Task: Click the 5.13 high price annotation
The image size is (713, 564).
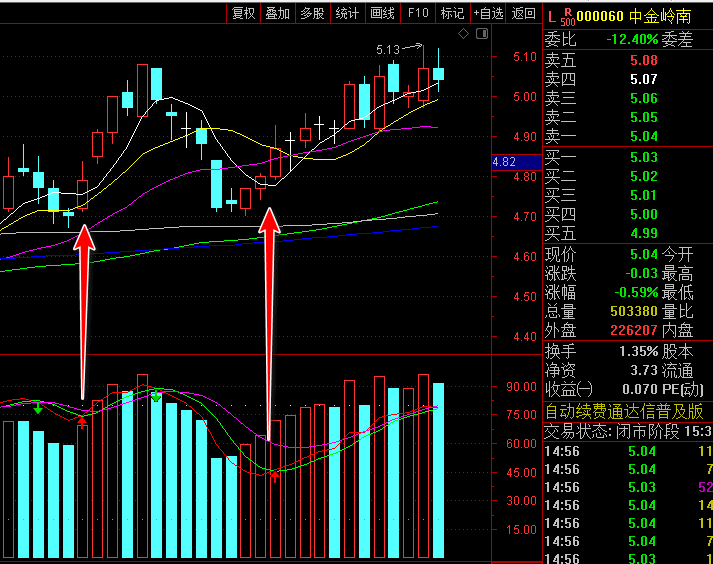Action: click(388, 50)
